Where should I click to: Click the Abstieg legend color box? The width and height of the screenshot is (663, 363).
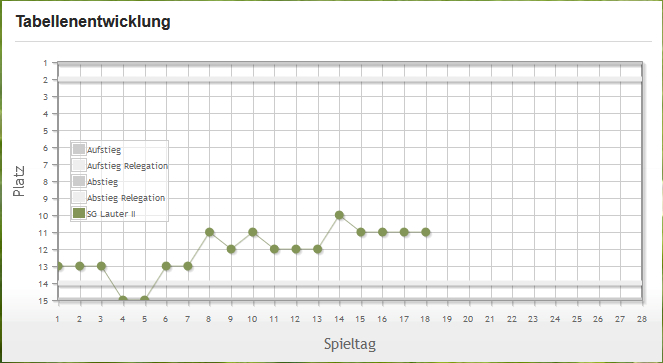click(79, 181)
